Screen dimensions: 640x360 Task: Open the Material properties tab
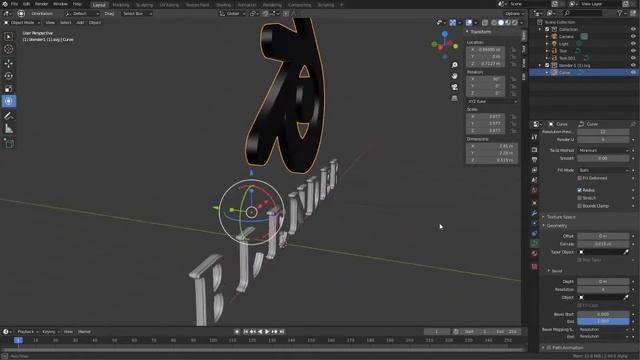click(x=534, y=253)
